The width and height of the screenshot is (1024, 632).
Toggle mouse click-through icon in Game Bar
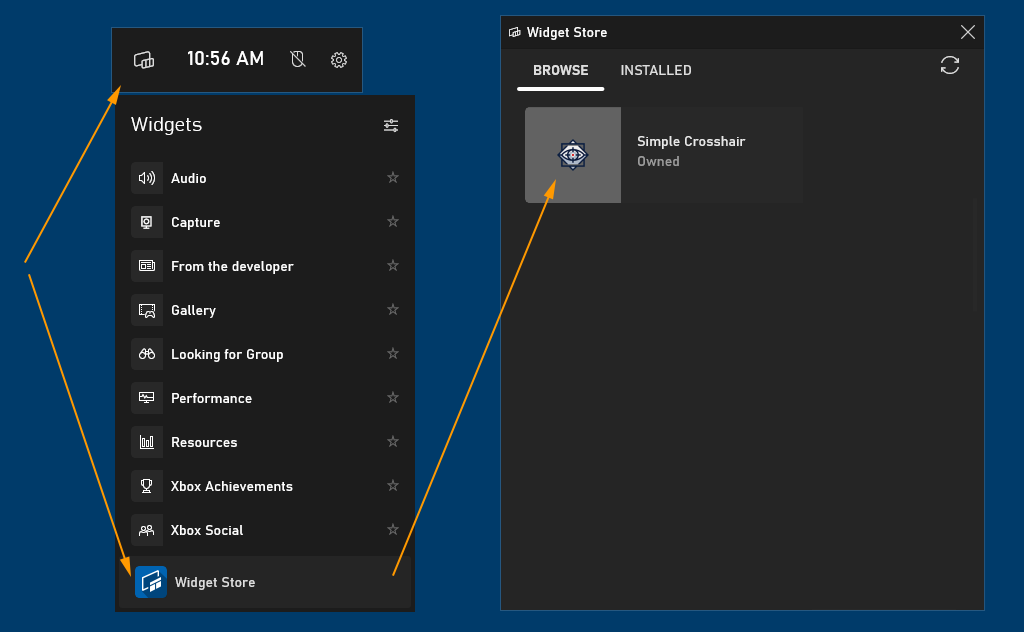pos(298,59)
